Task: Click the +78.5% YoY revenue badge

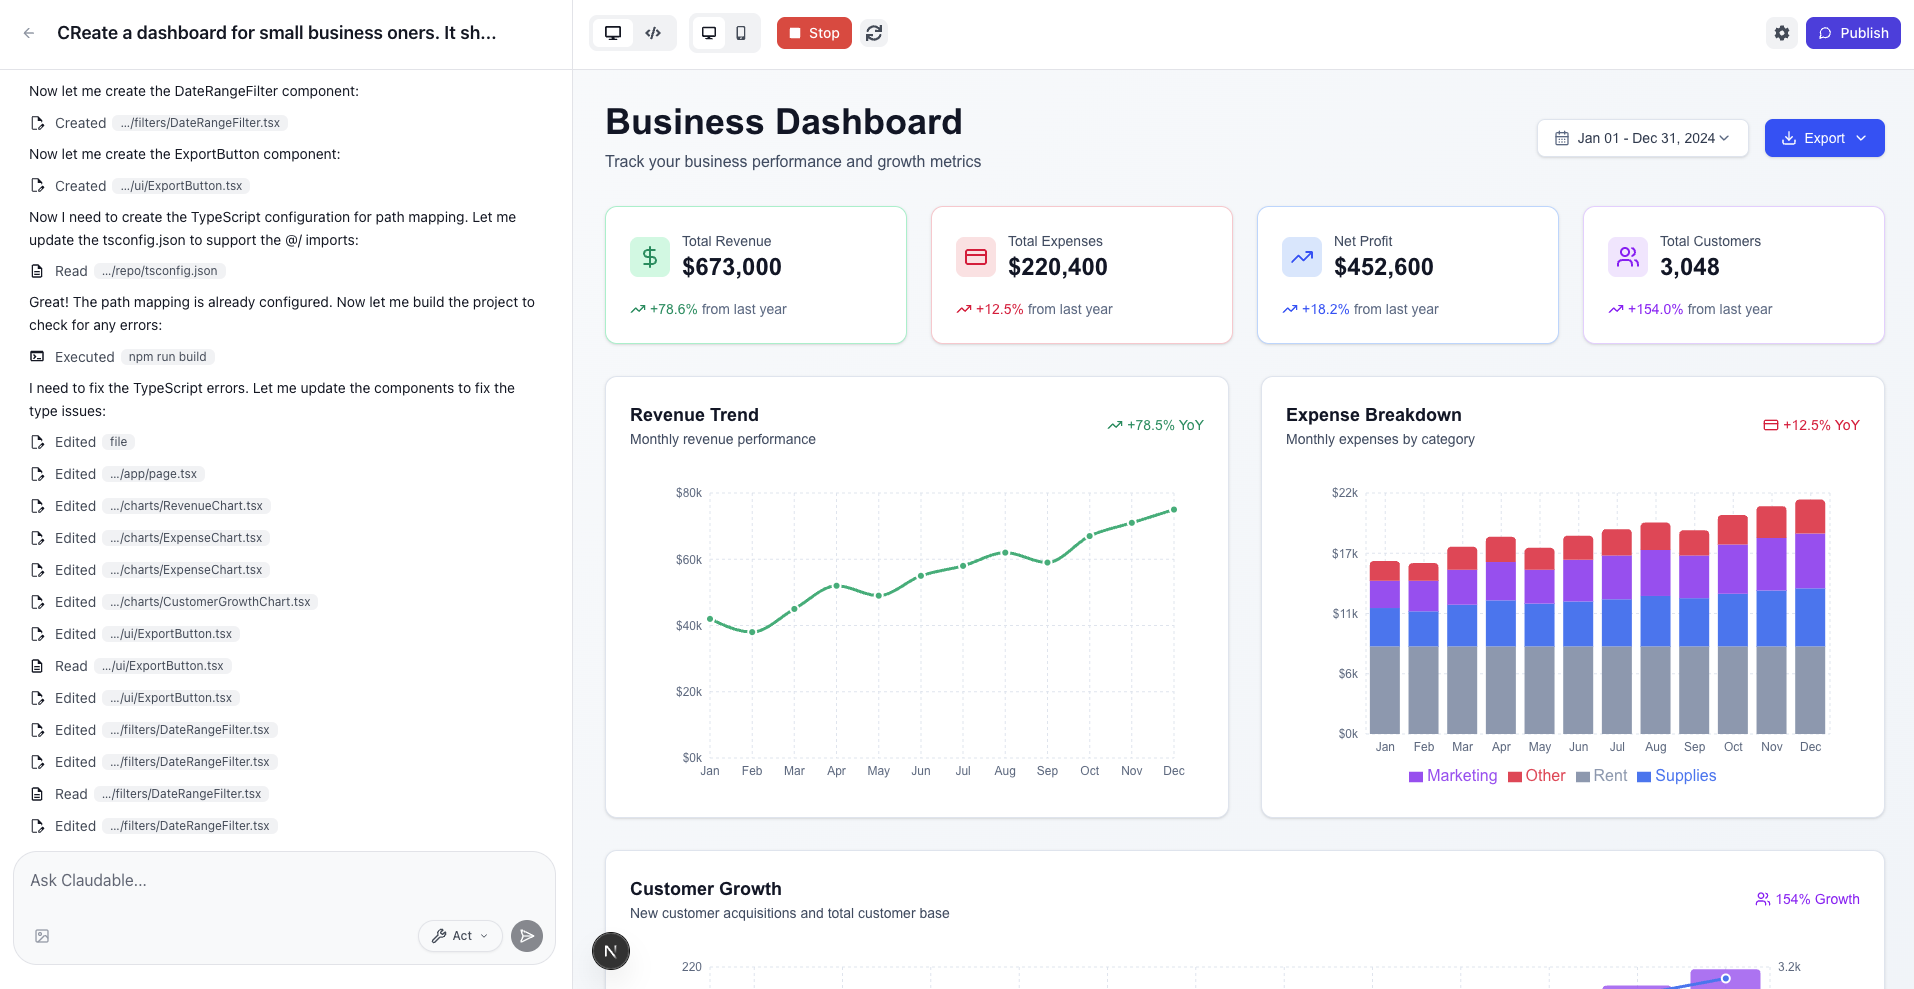Action: [1155, 425]
